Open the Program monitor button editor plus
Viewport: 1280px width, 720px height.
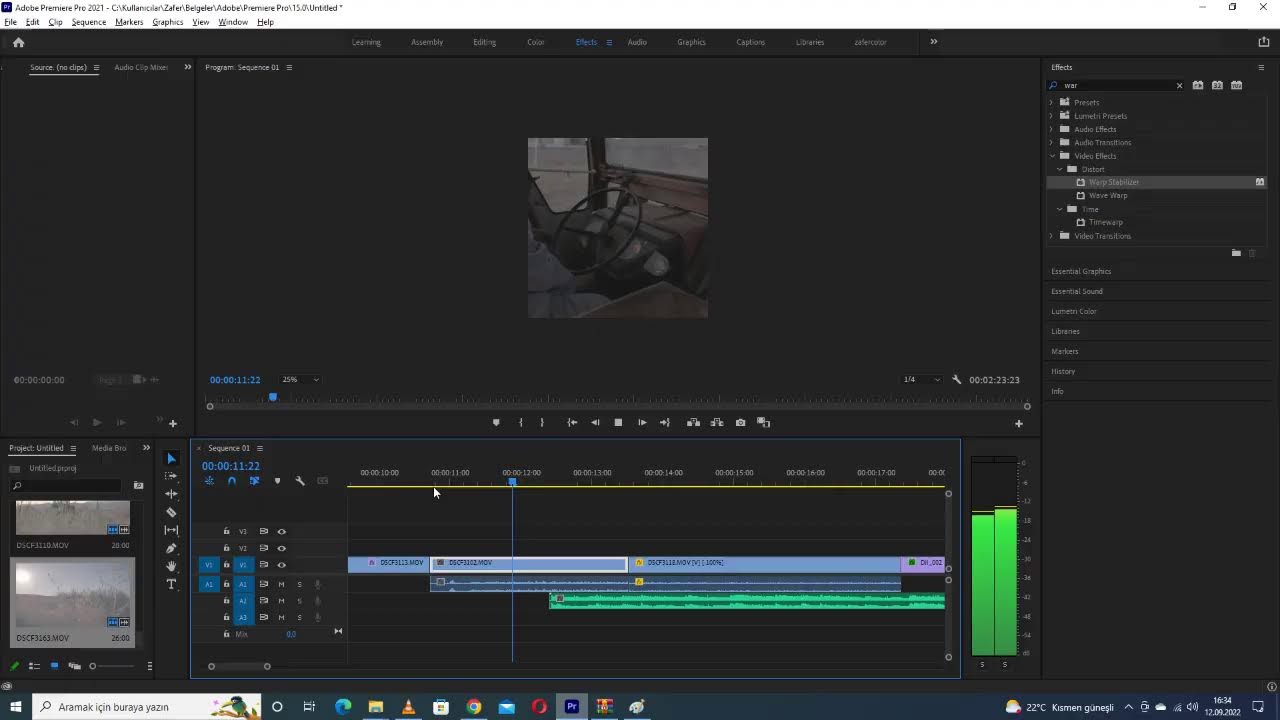click(x=1019, y=423)
